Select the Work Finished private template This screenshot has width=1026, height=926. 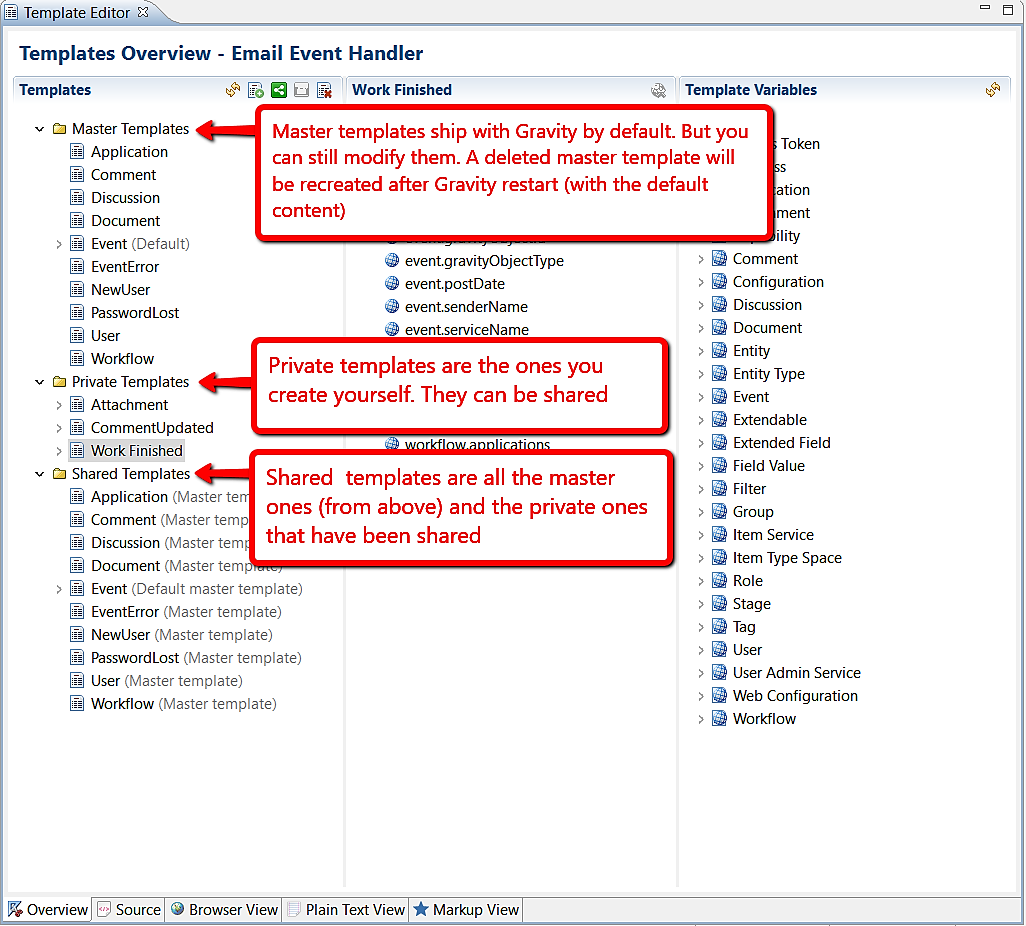coord(136,451)
